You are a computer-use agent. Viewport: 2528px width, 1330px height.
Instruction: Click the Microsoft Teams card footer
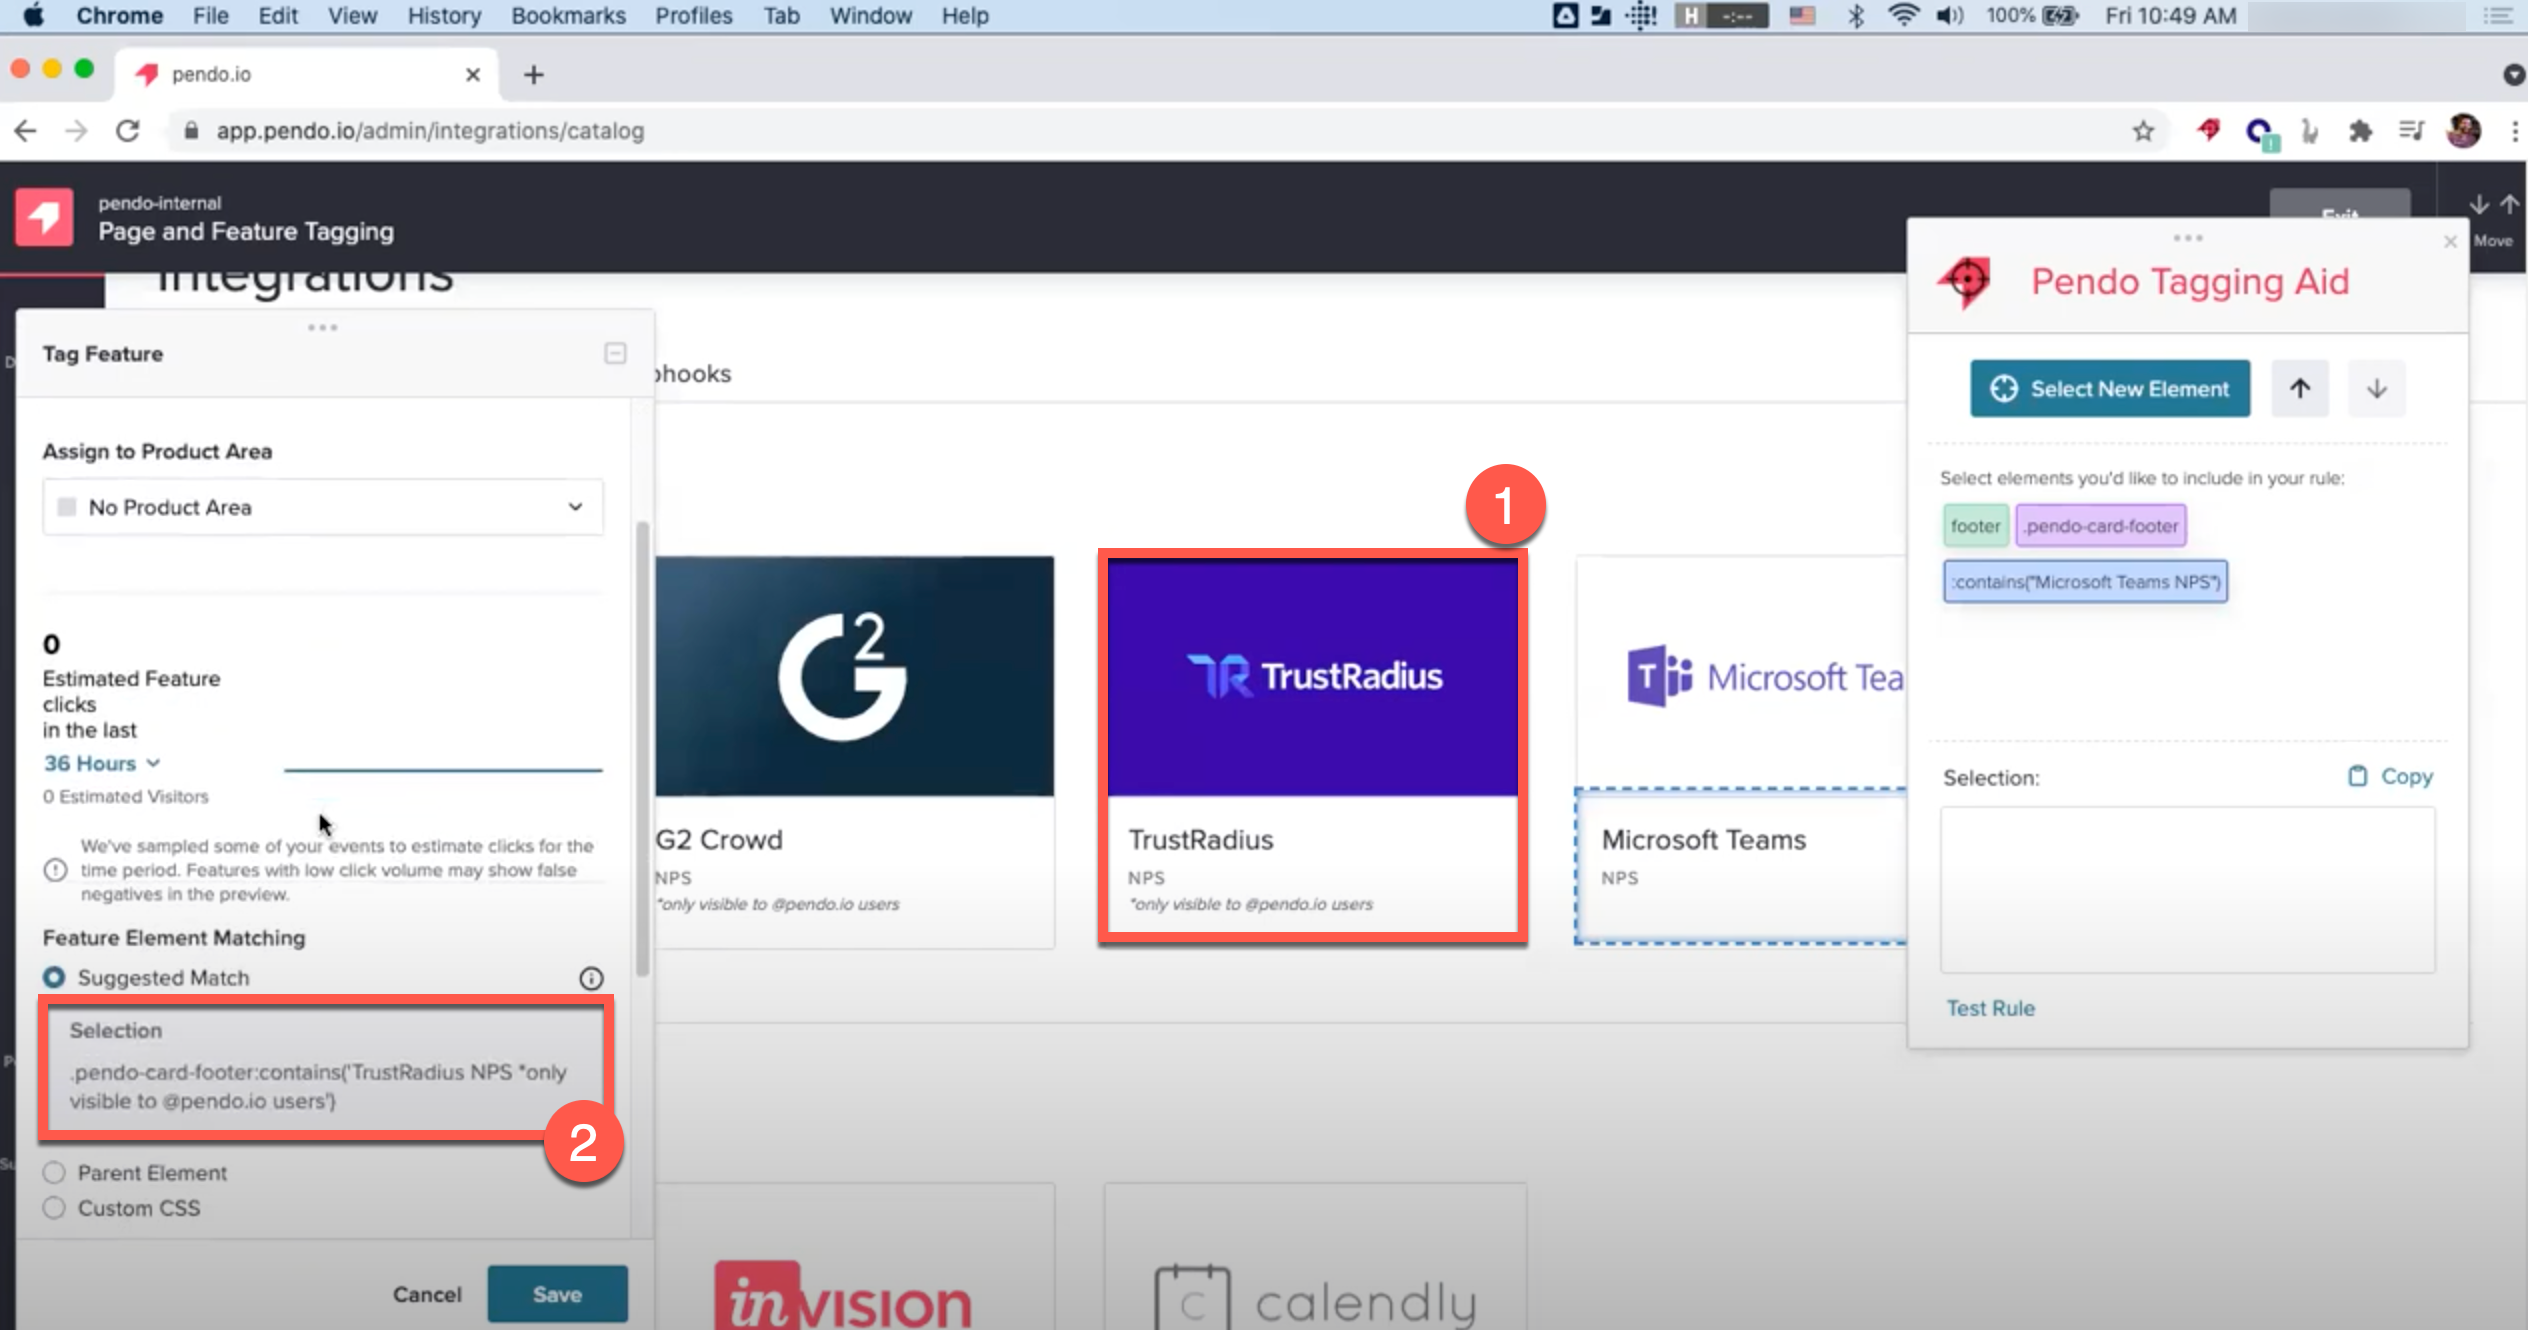pyautogui.click(x=1741, y=865)
